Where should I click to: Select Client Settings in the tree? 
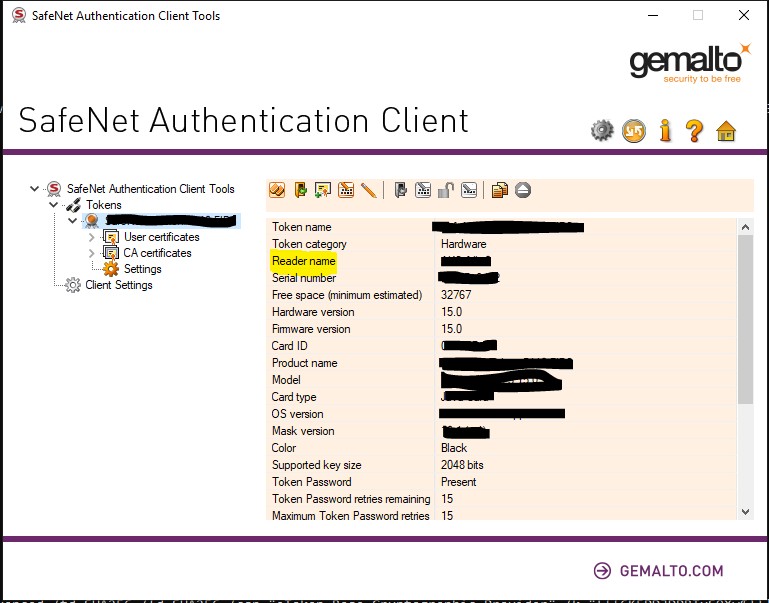[x=118, y=285]
